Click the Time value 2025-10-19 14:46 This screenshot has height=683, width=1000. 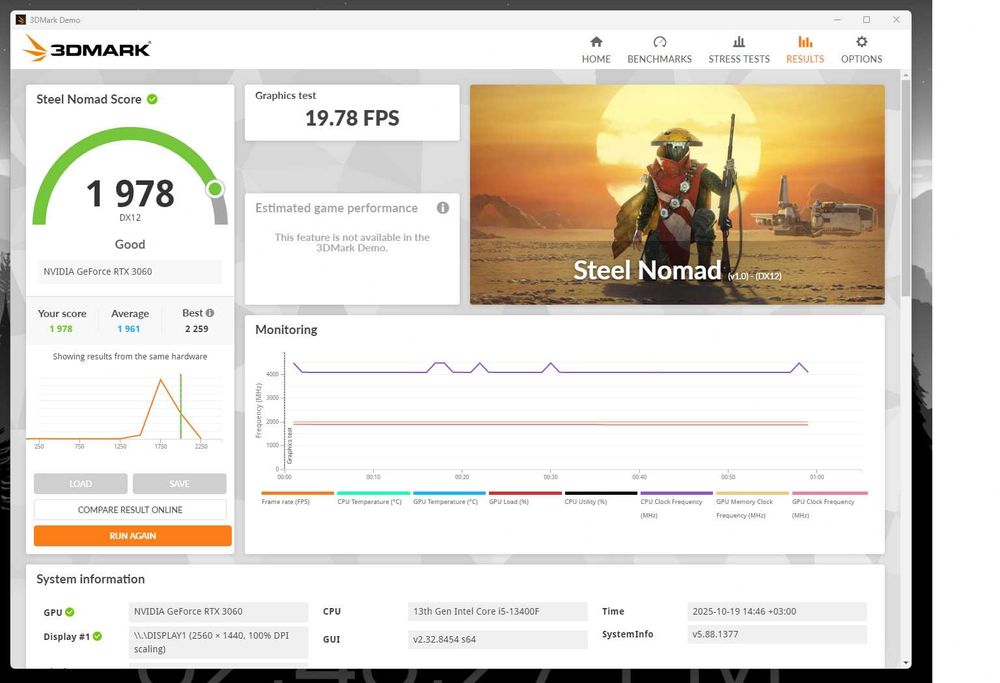tap(777, 611)
